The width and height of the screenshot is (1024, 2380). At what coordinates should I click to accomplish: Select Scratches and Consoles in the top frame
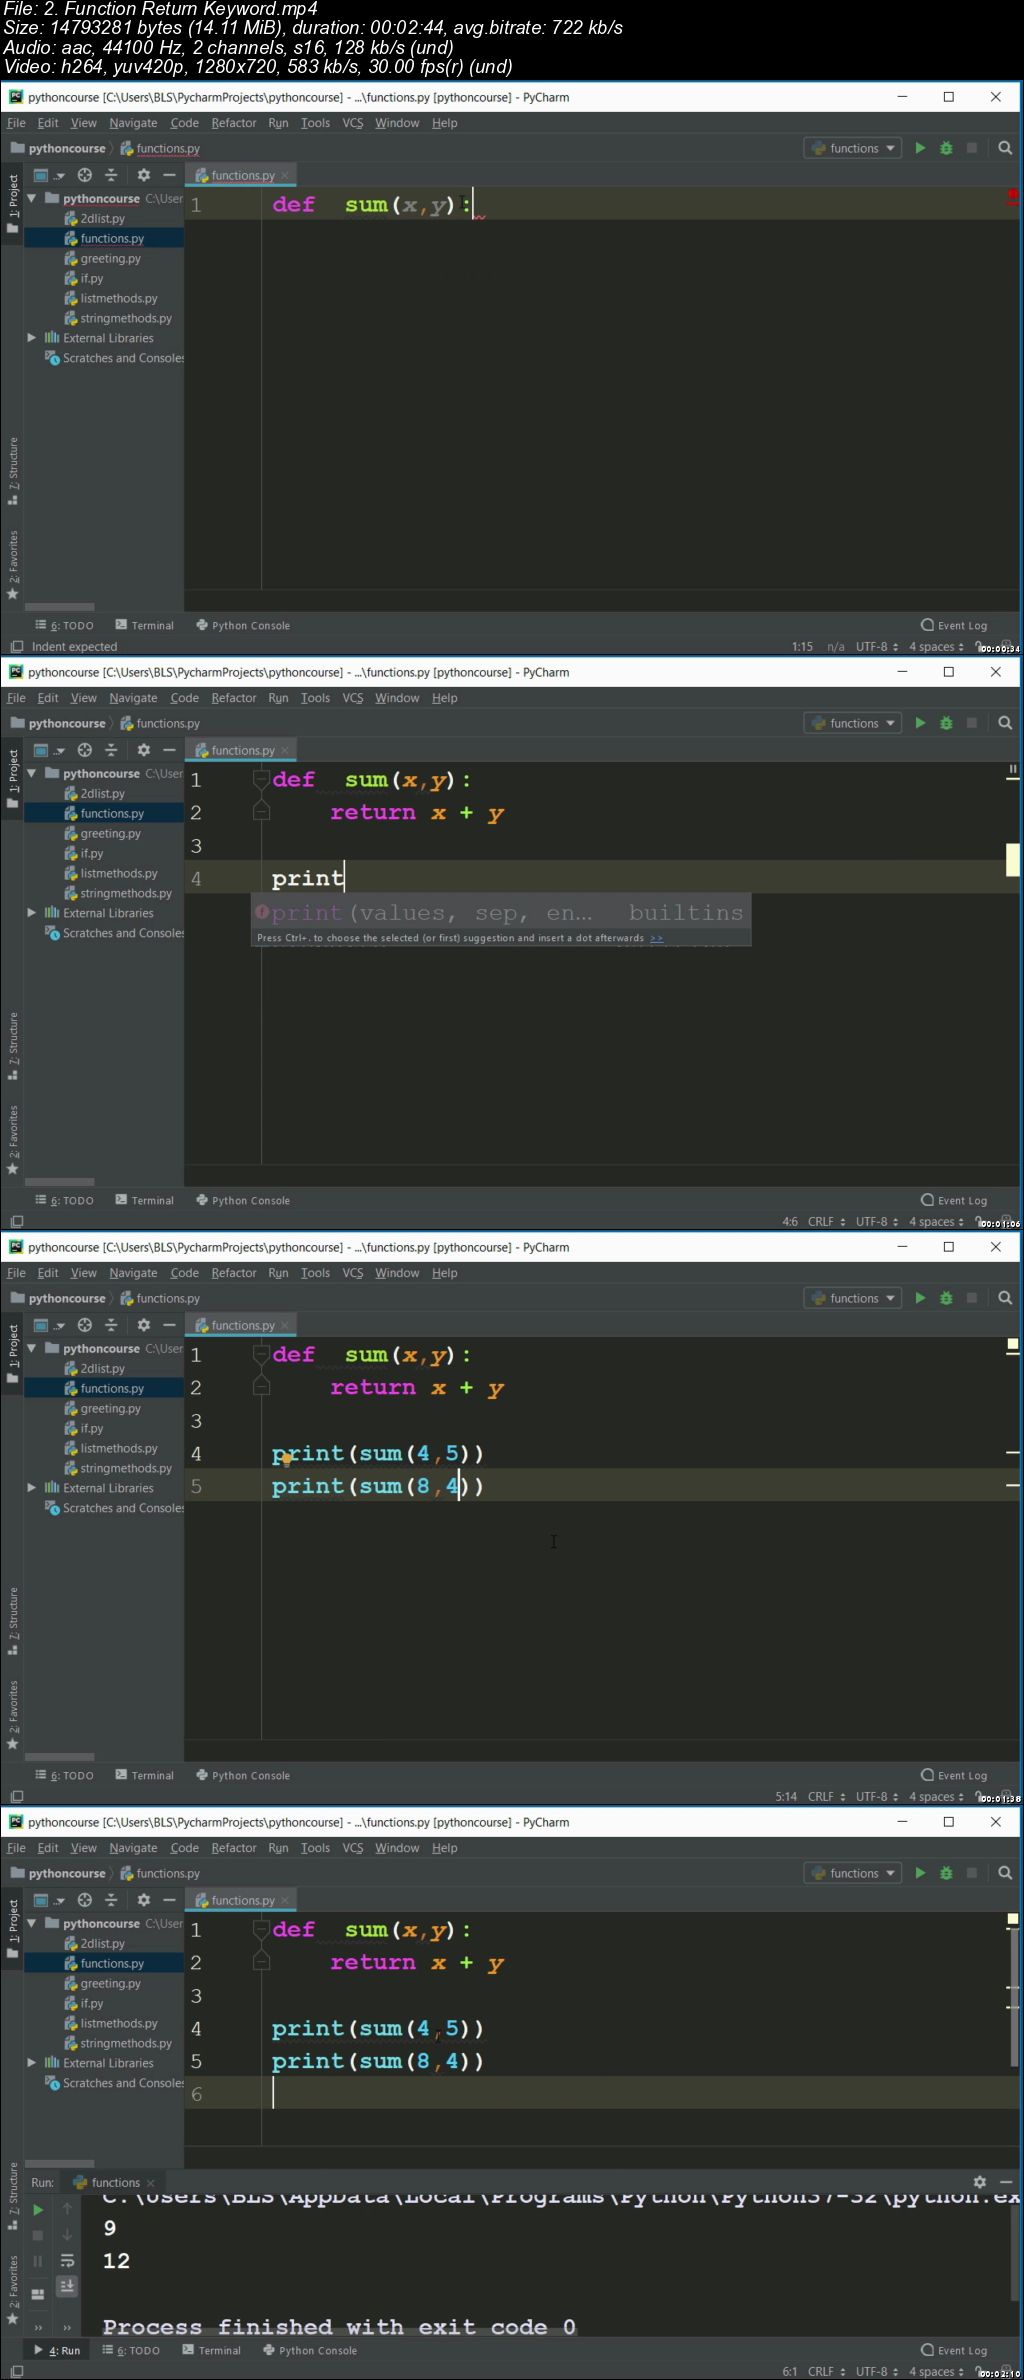click(x=115, y=358)
